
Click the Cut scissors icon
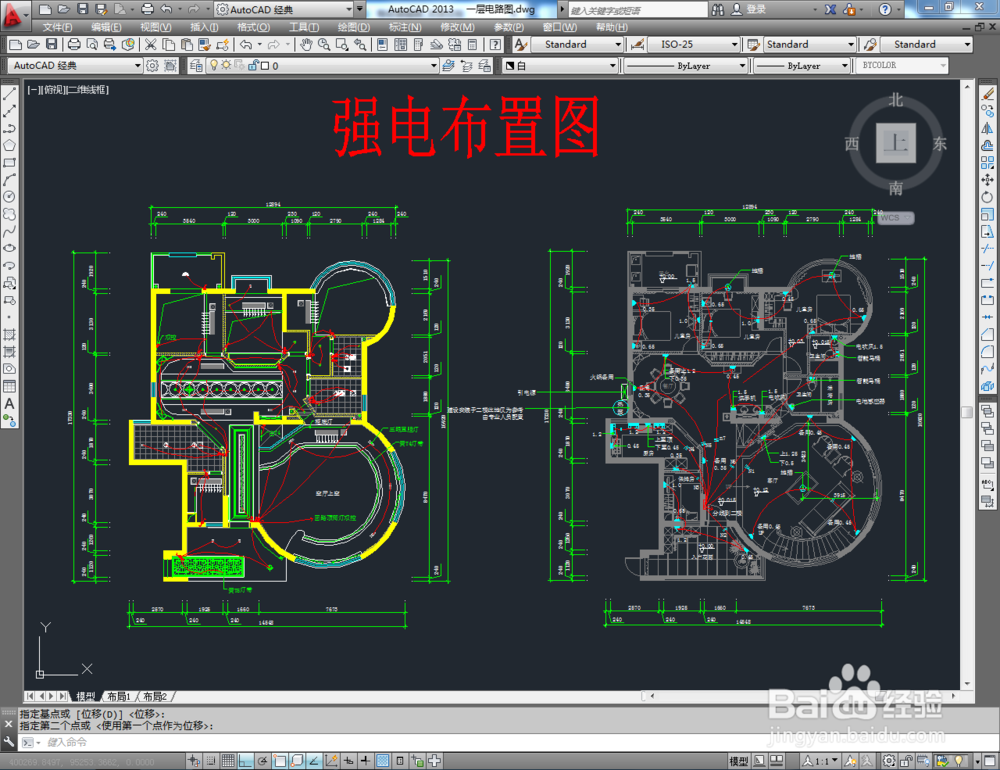151,44
